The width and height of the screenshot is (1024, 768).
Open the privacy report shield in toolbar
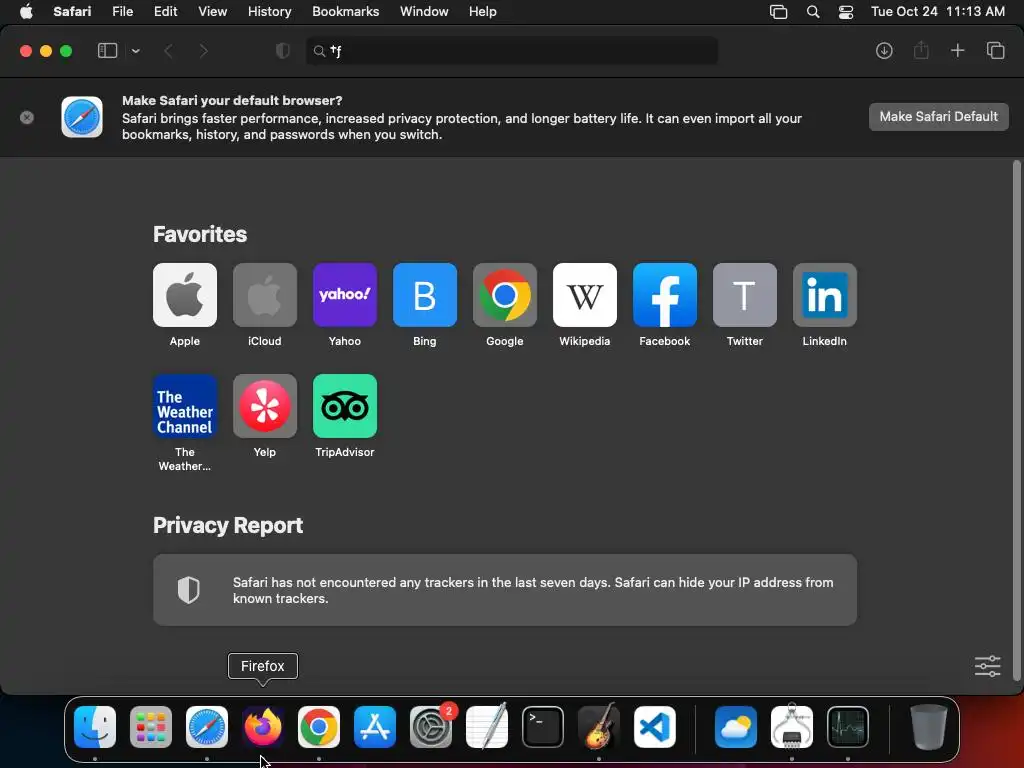pos(282,51)
